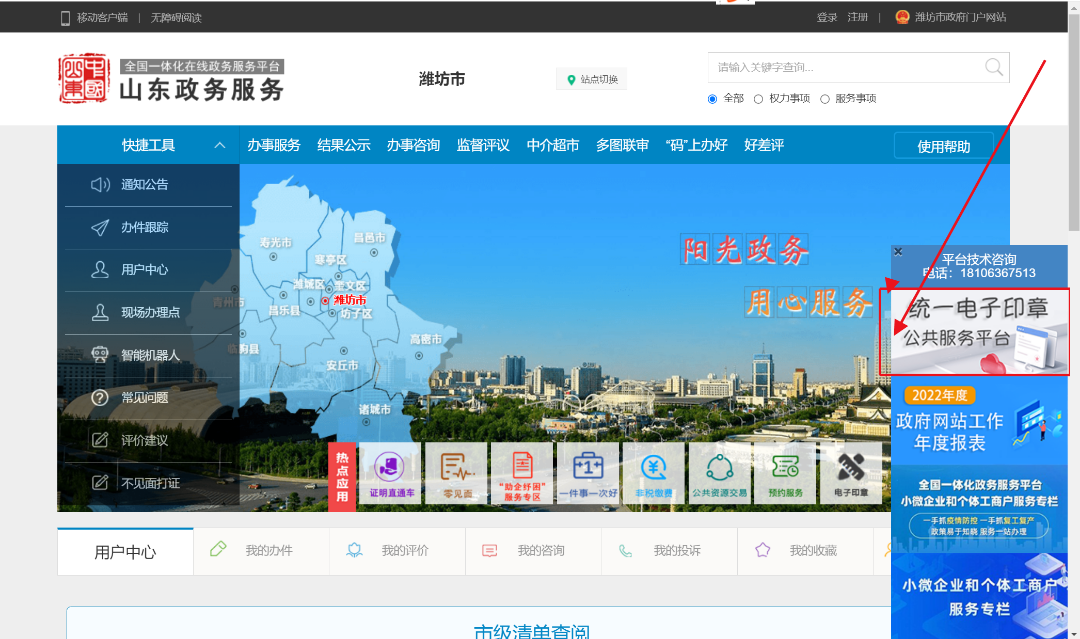
Task: Open the 多图联审 menu
Action: [622, 145]
